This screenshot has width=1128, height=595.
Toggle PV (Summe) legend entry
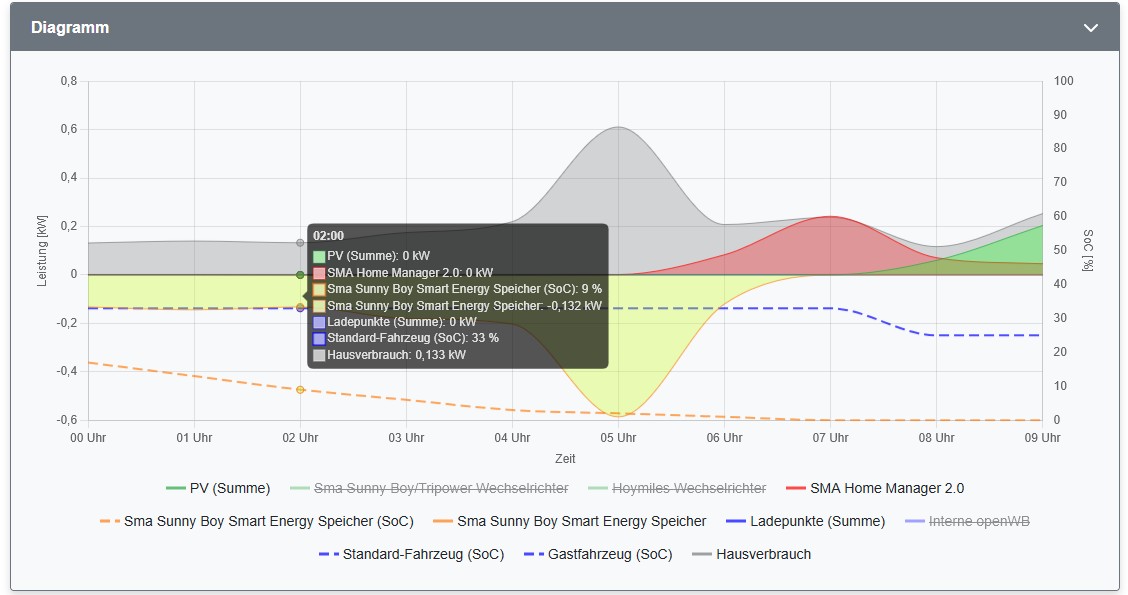pos(230,488)
